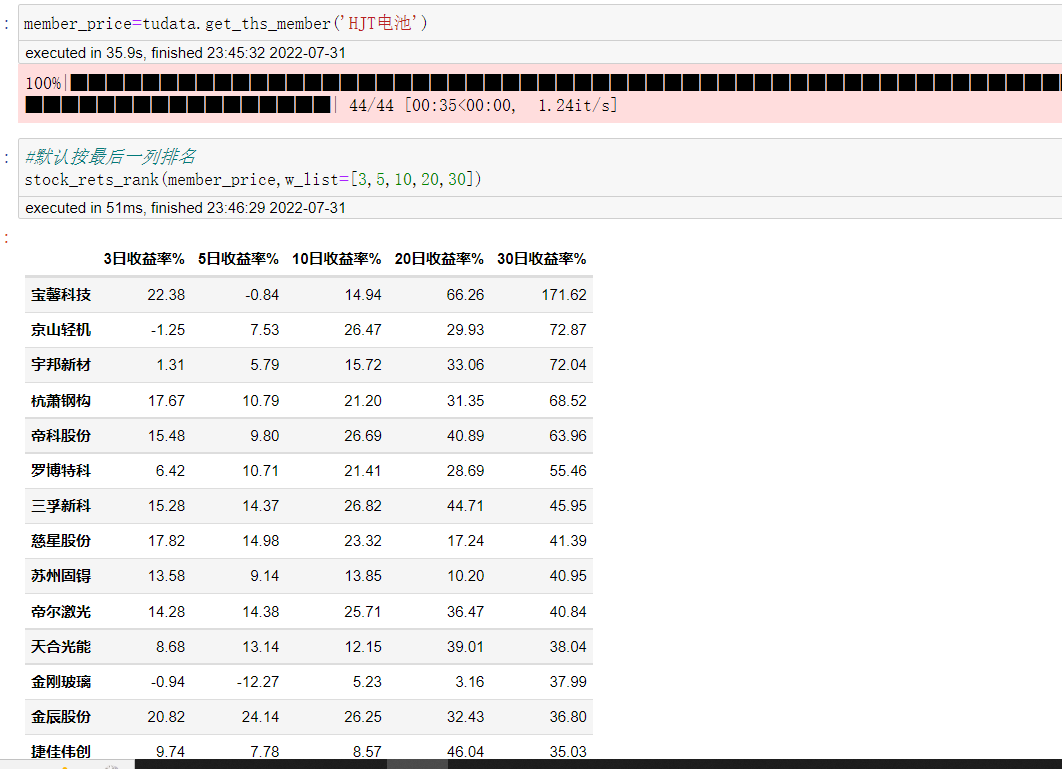Click value 72.04 in 宇邦新材 row
This screenshot has width=1062, height=769.
point(568,365)
